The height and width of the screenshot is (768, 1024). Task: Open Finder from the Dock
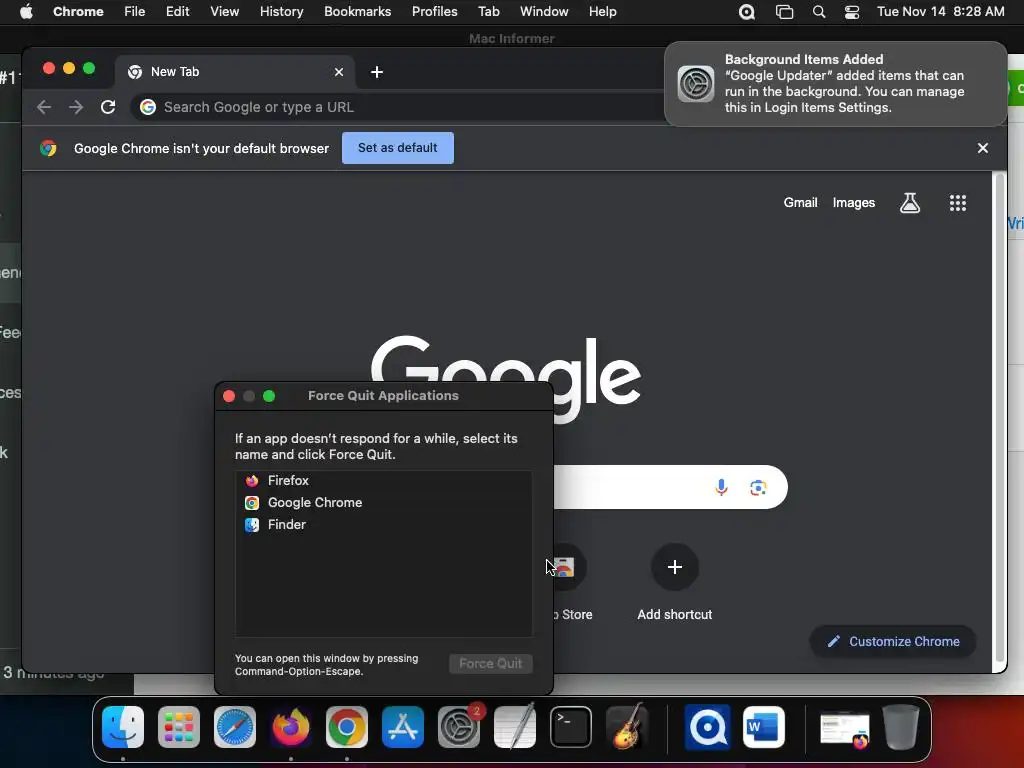click(x=123, y=727)
